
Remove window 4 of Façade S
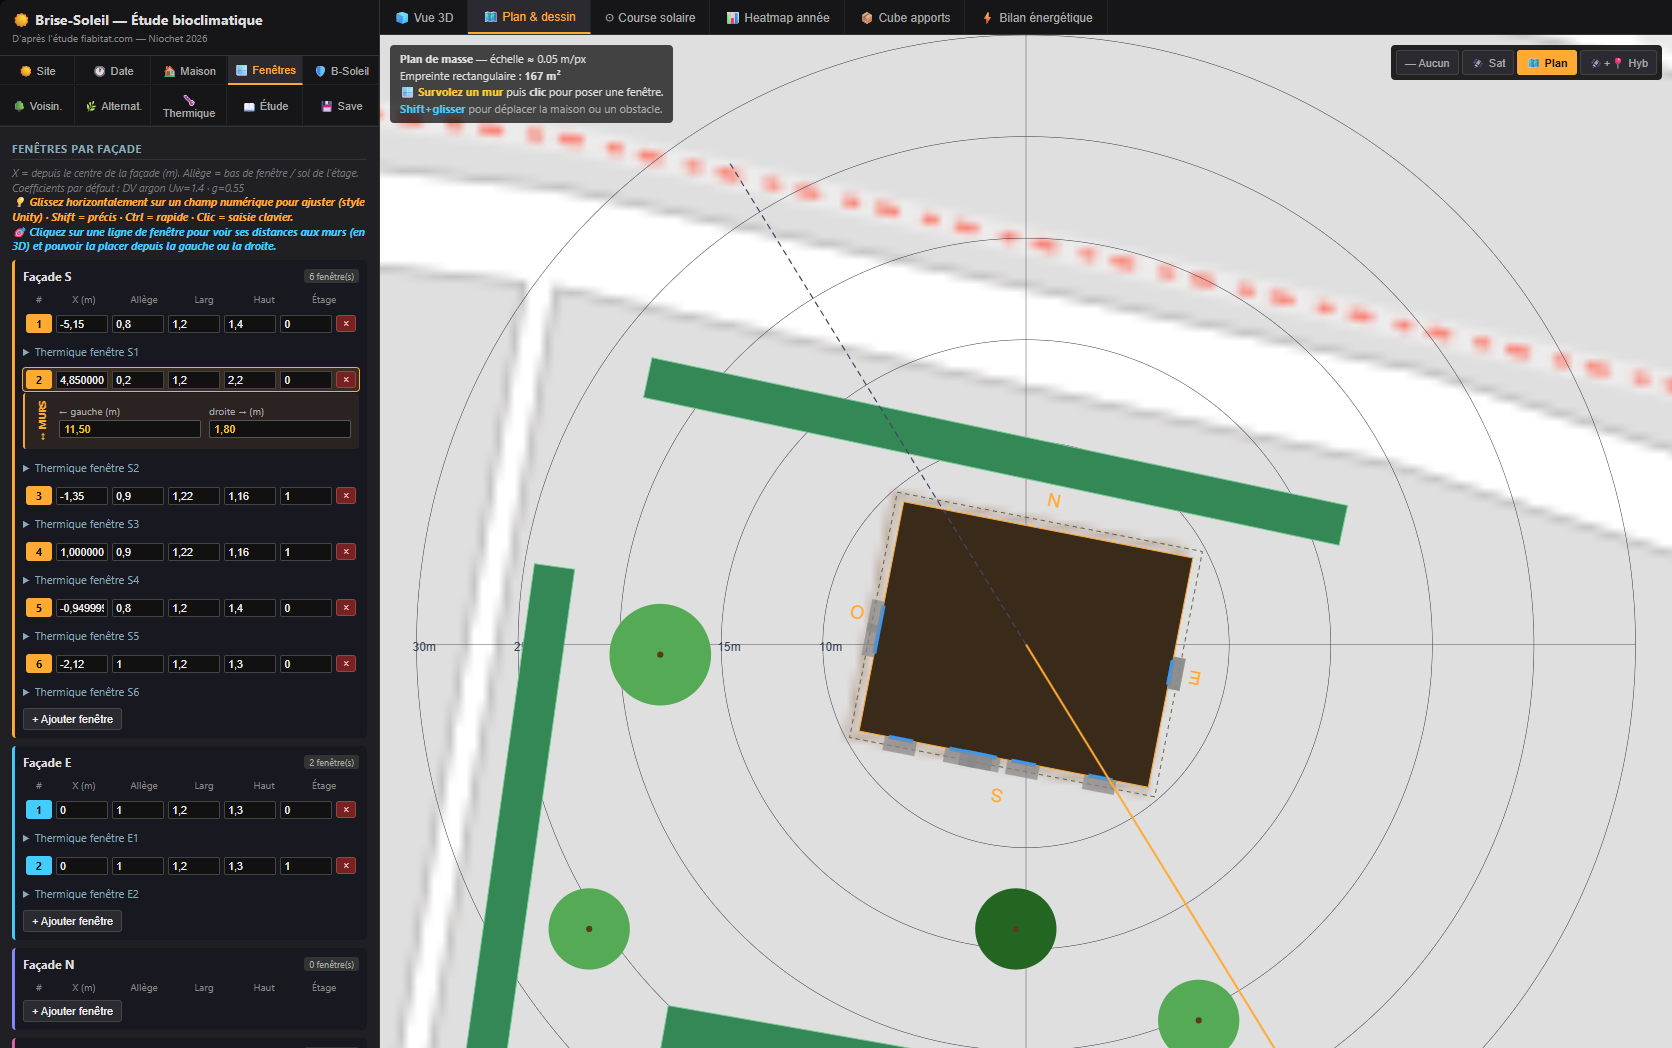tap(346, 552)
